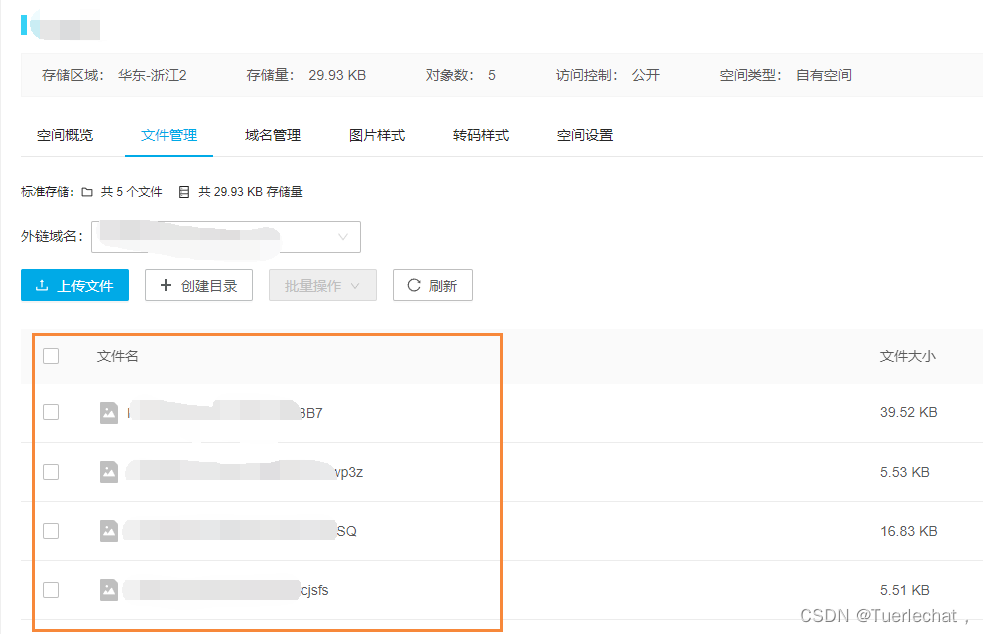Toggle the select-all checkbox in the 文件名 header
The width and height of the screenshot is (983, 634).
tap(51, 356)
